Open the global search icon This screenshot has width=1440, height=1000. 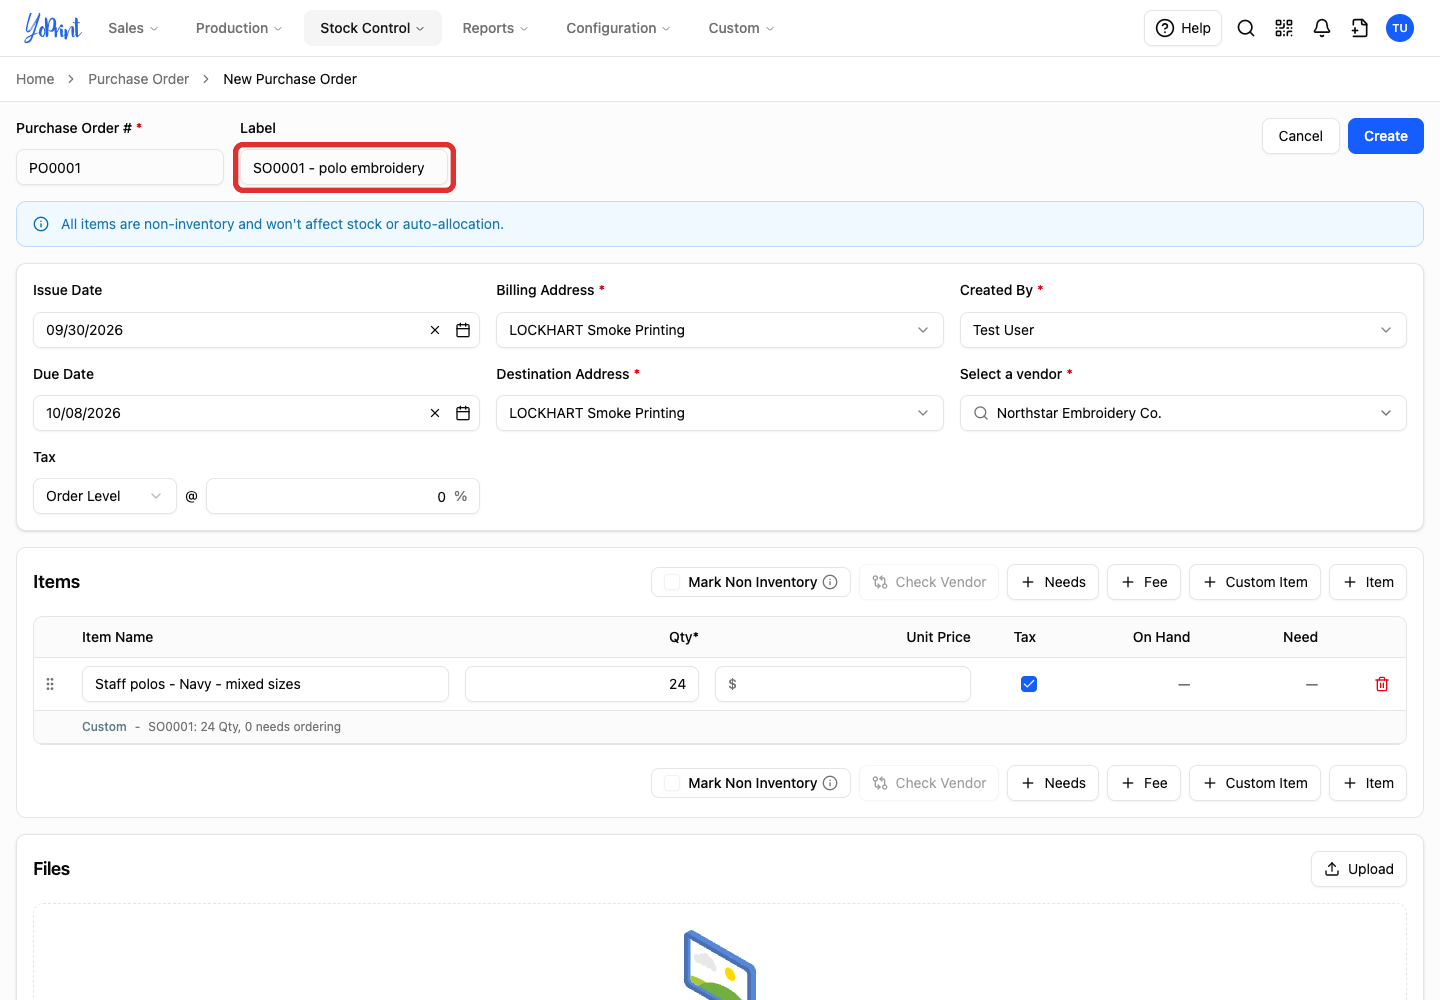(1246, 28)
